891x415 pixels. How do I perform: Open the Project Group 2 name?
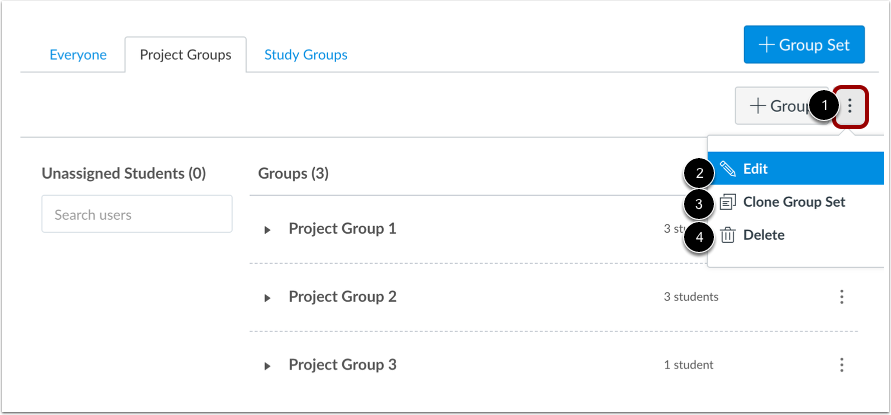click(x=343, y=297)
